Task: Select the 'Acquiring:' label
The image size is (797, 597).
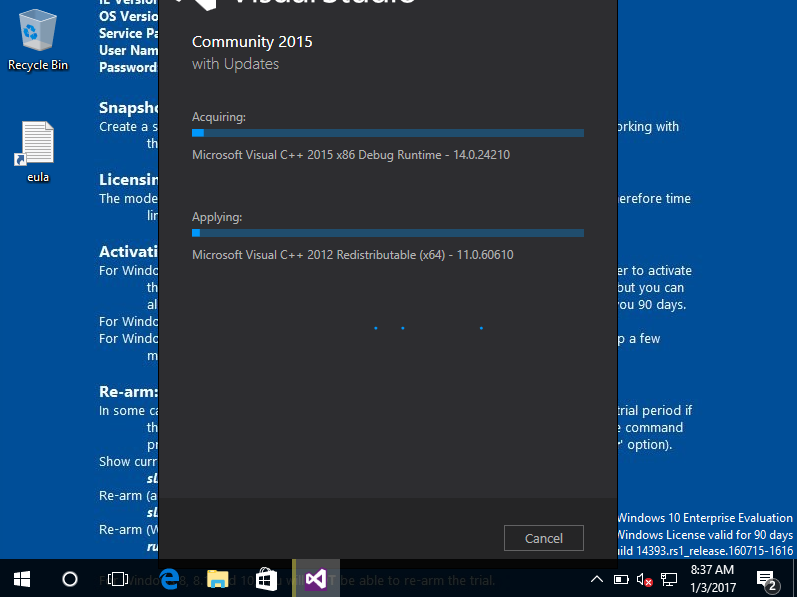Action: (219, 117)
